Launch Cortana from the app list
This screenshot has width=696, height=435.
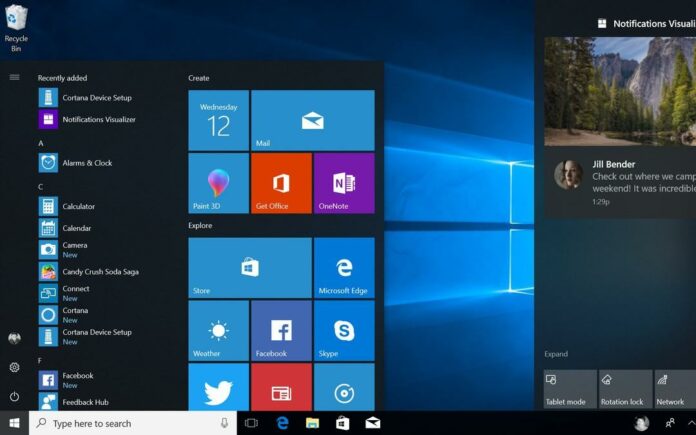pos(63,315)
